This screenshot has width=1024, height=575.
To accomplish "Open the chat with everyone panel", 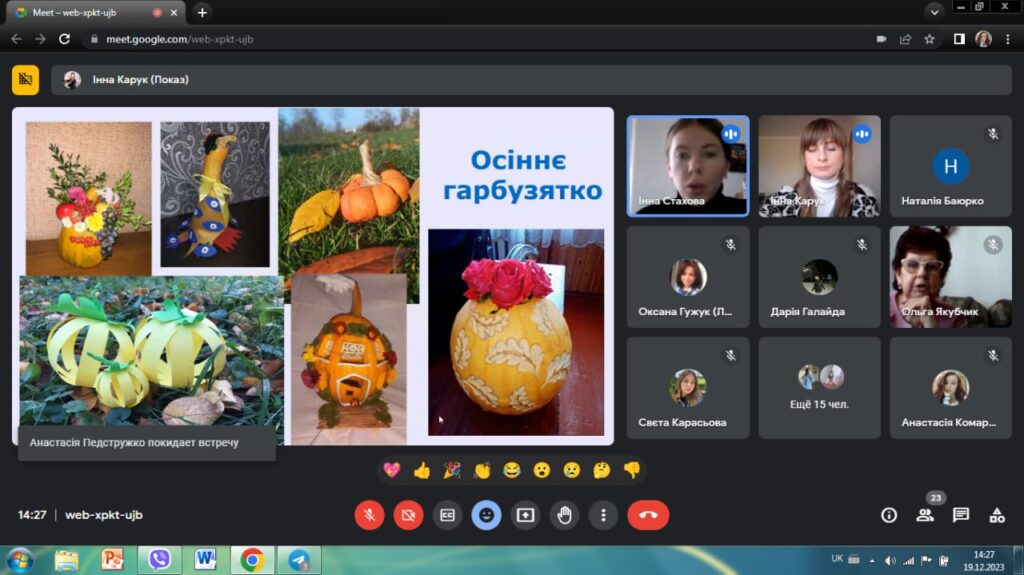I will click(961, 515).
